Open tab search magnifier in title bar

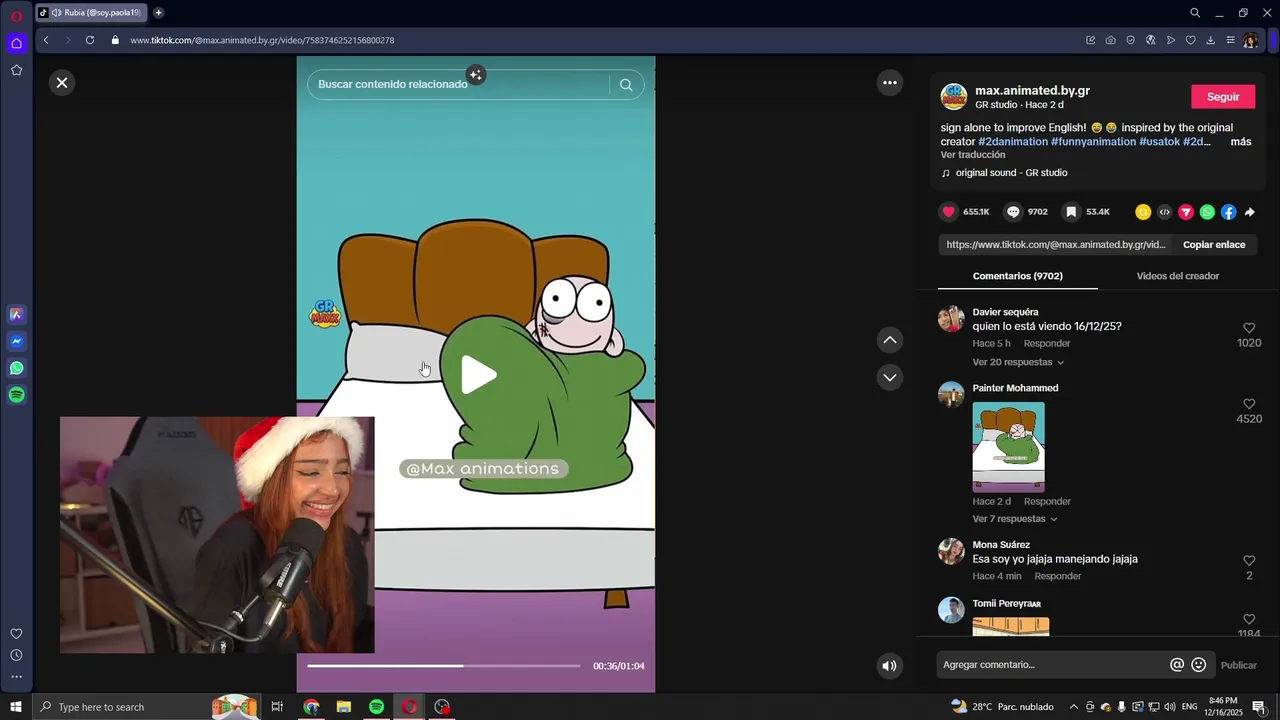(x=1195, y=13)
